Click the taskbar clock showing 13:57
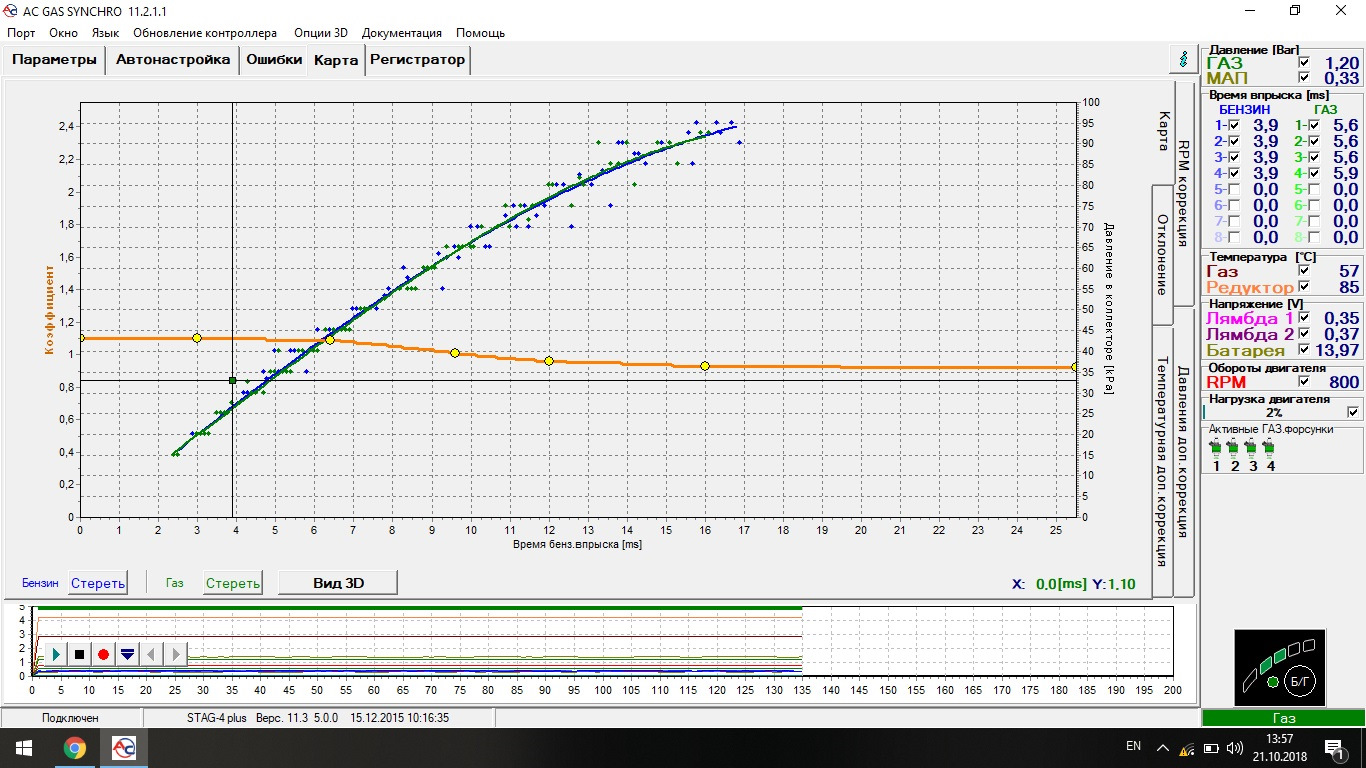The width and height of the screenshot is (1366, 768). (1279, 747)
